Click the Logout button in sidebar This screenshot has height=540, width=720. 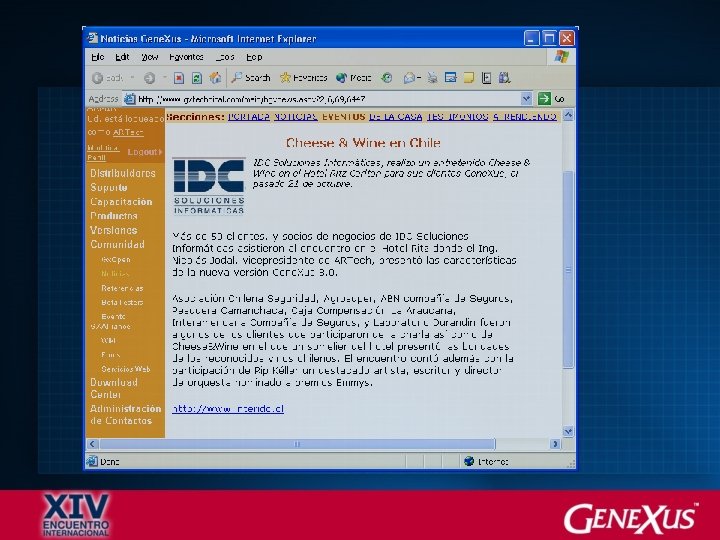pos(145,152)
